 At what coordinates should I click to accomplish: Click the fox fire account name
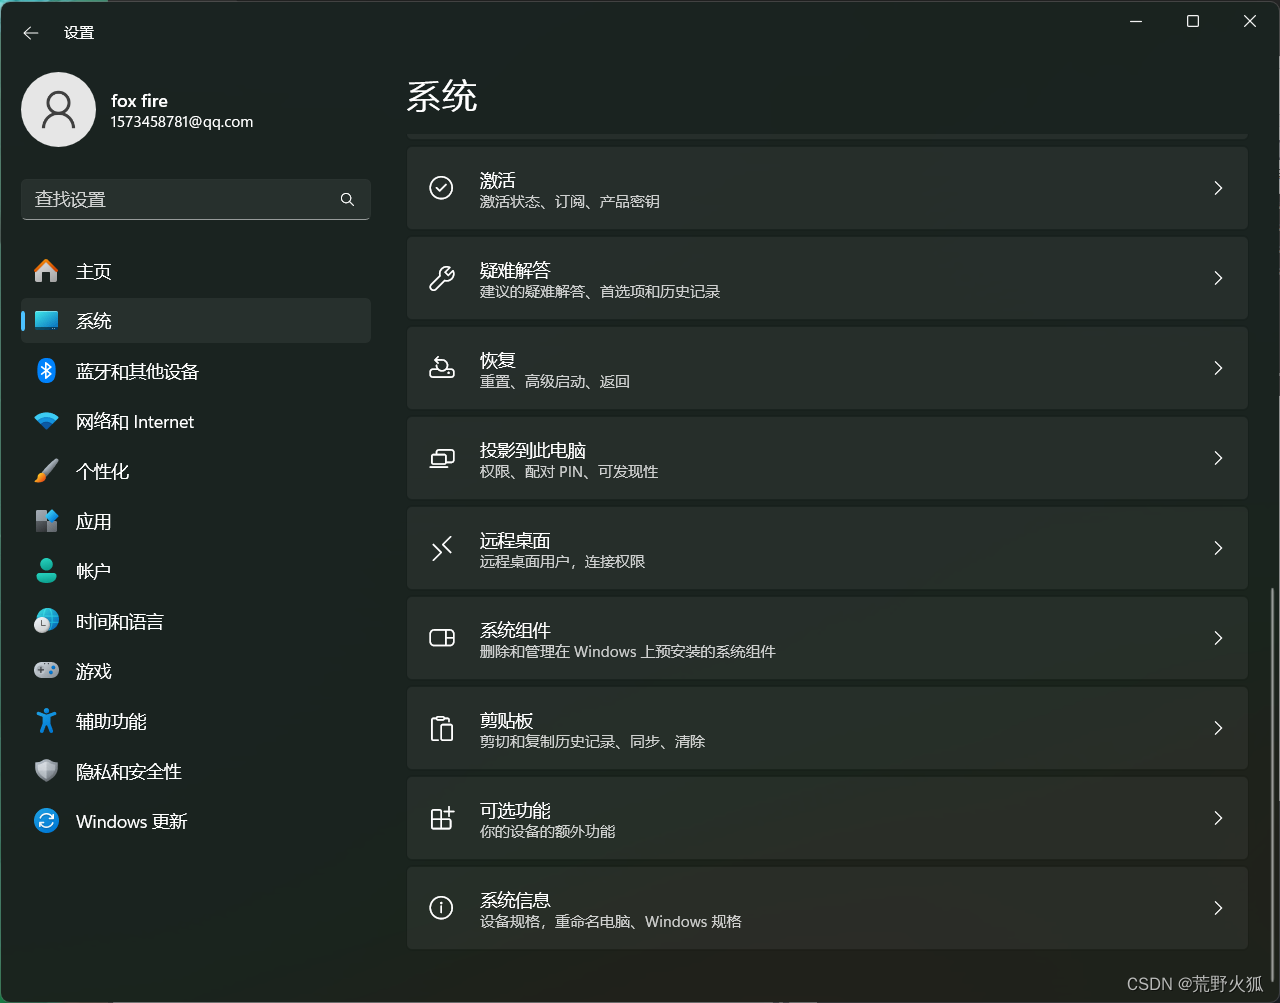point(140,100)
